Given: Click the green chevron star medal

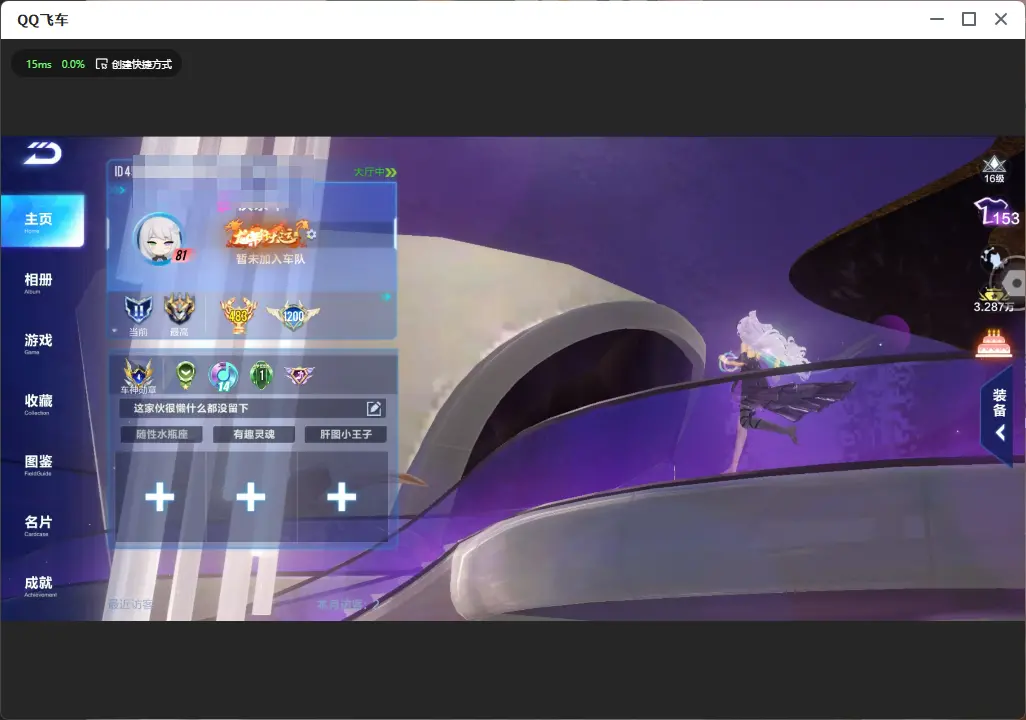Looking at the screenshot, I should 186,375.
